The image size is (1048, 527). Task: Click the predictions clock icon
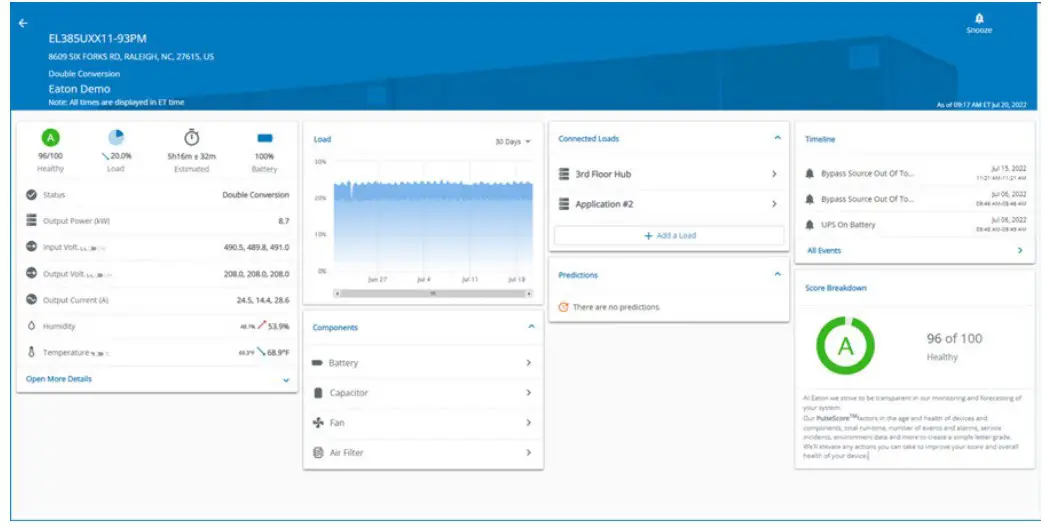(563, 307)
